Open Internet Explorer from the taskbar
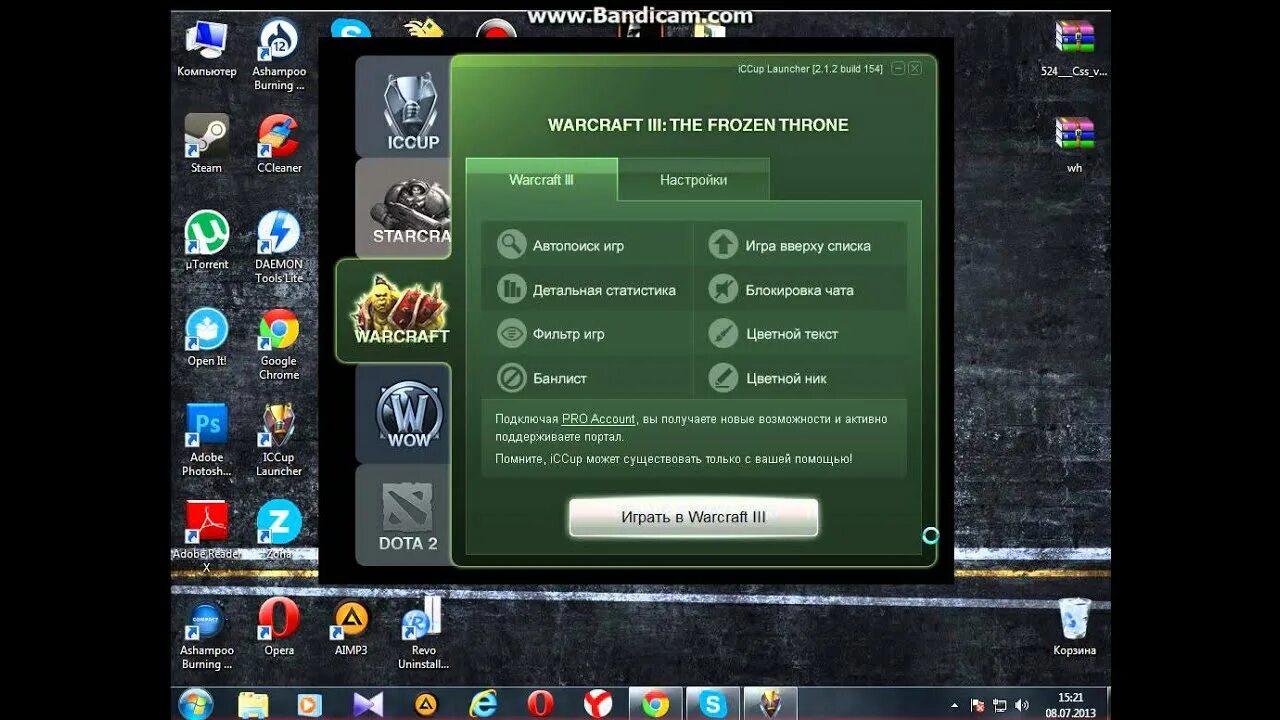 (x=484, y=704)
